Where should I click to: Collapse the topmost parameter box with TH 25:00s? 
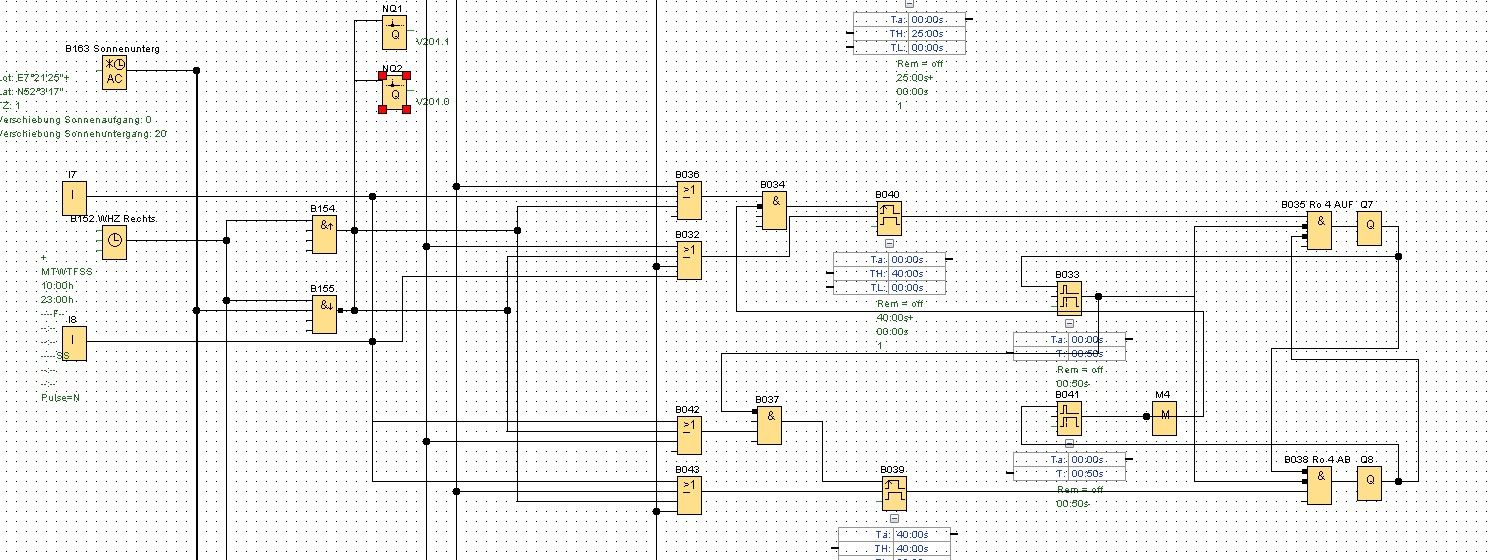[909, 4]
